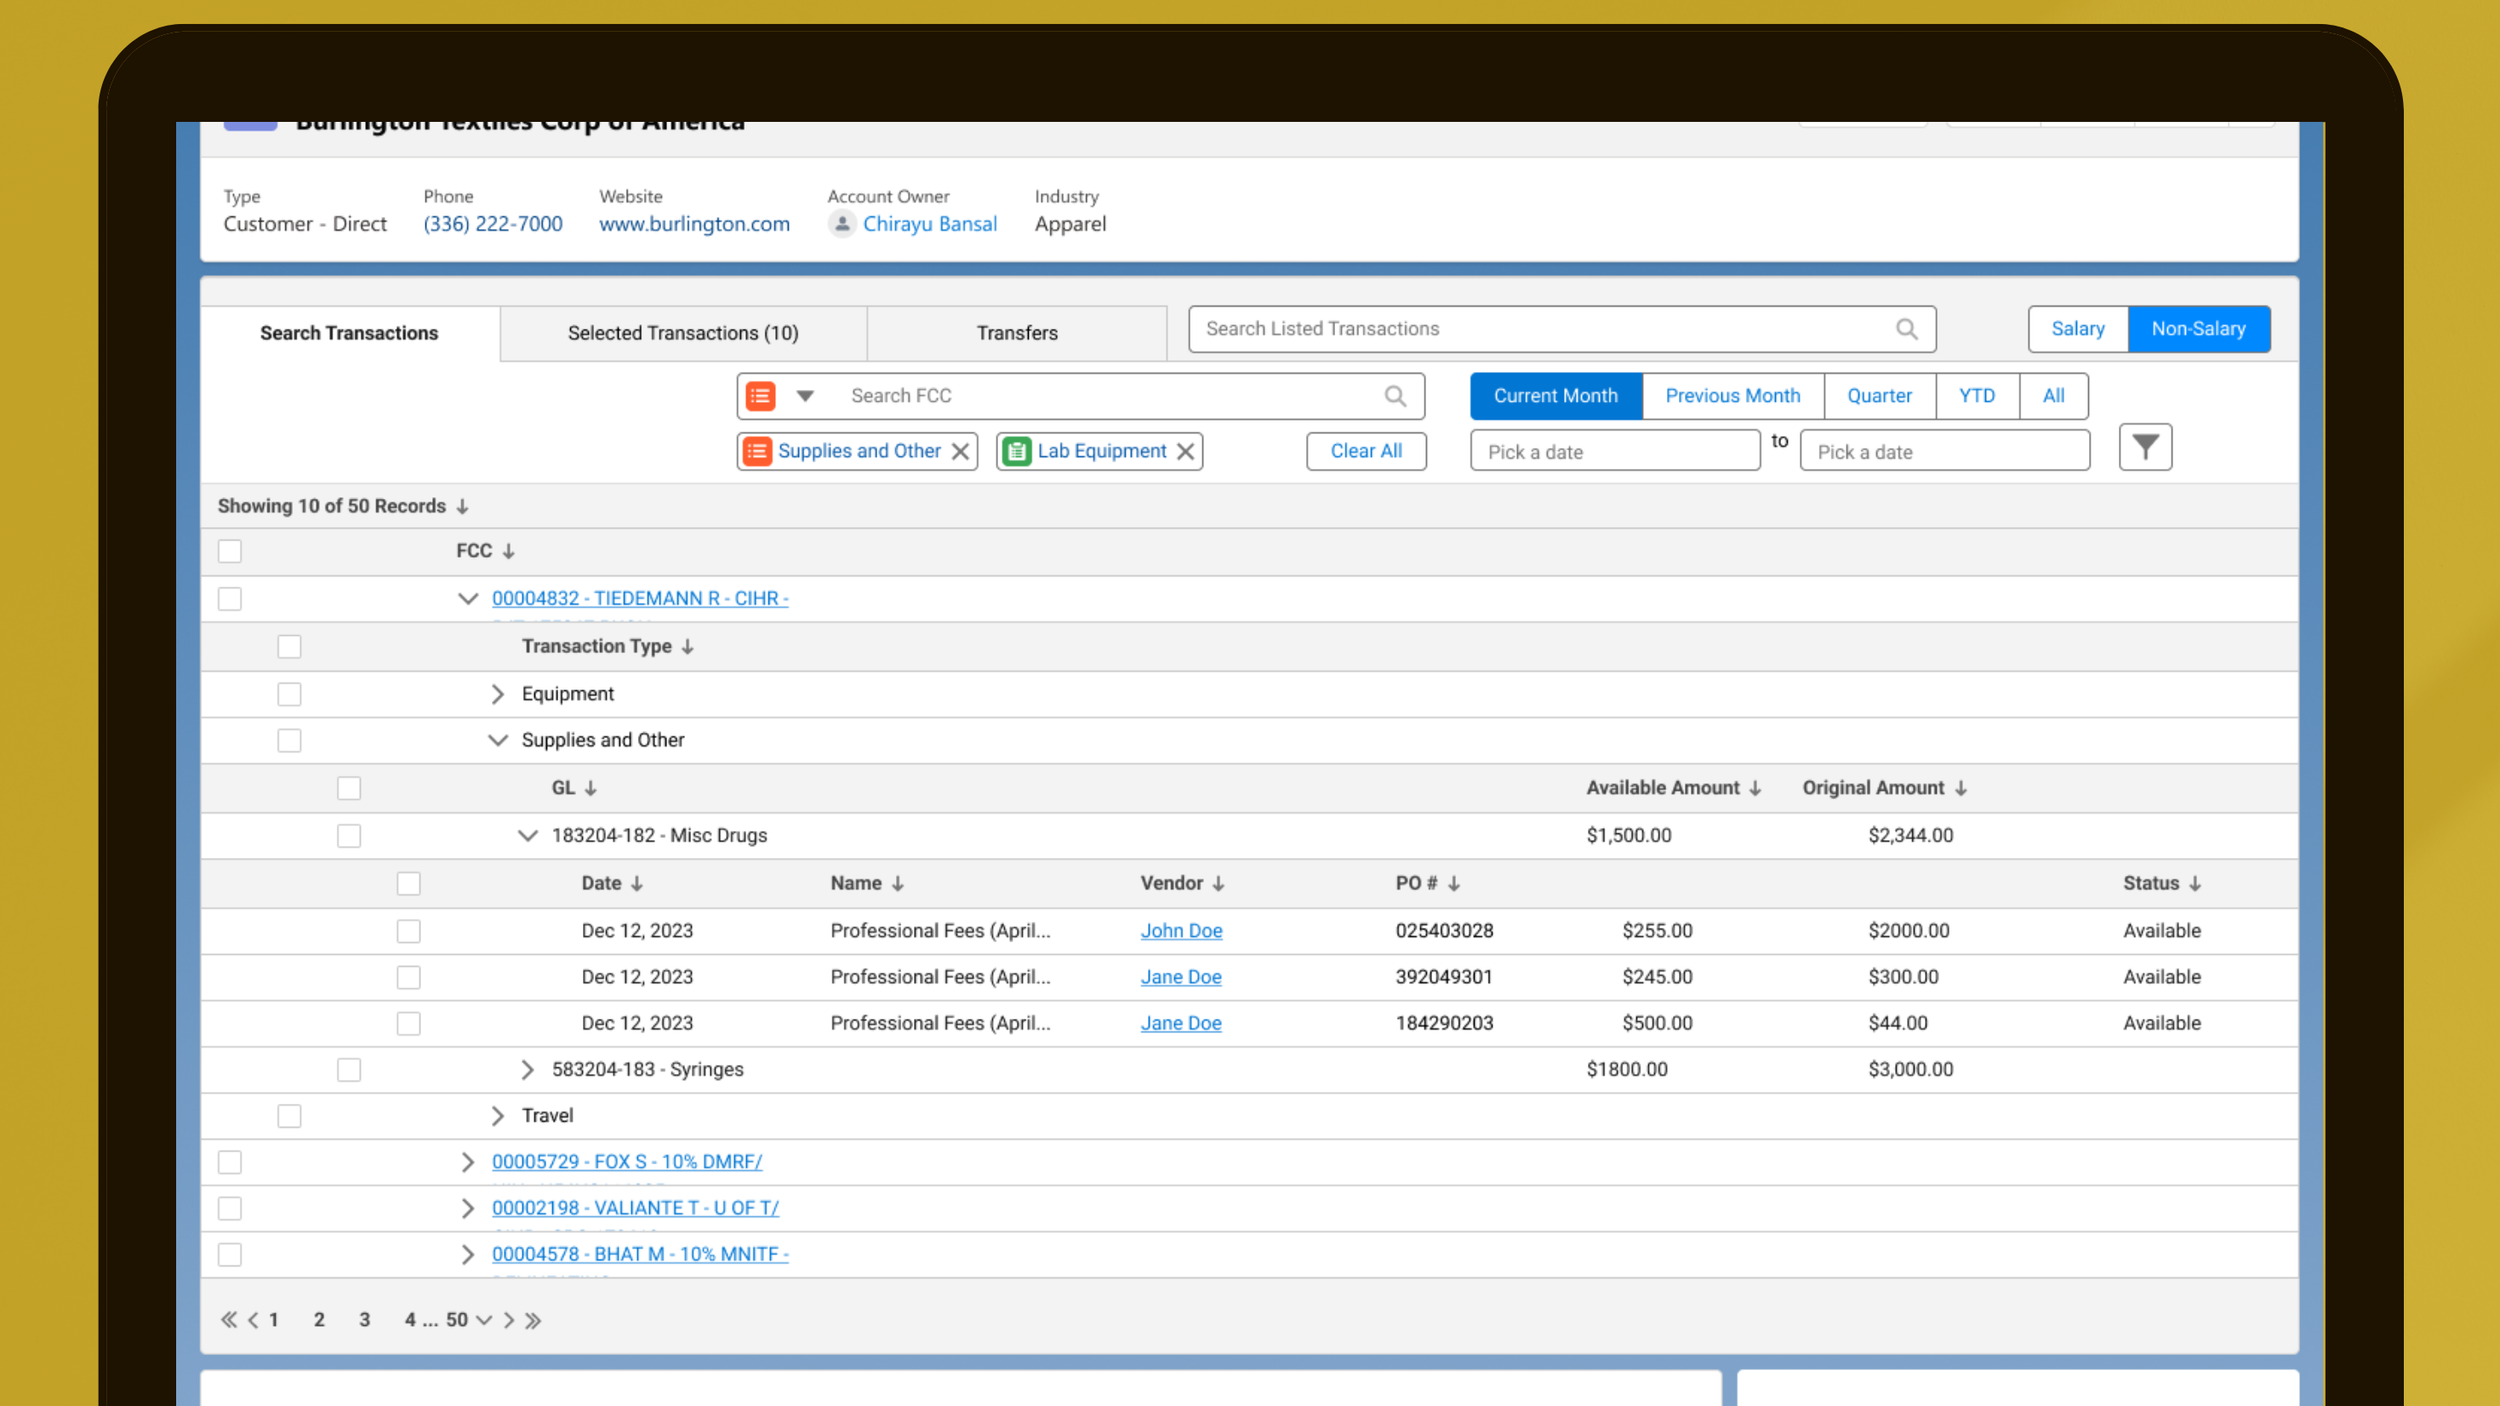2500x1406 pixels.
Task: Open the orange list icon selector beside Search FCC
Action: (780, 396)
